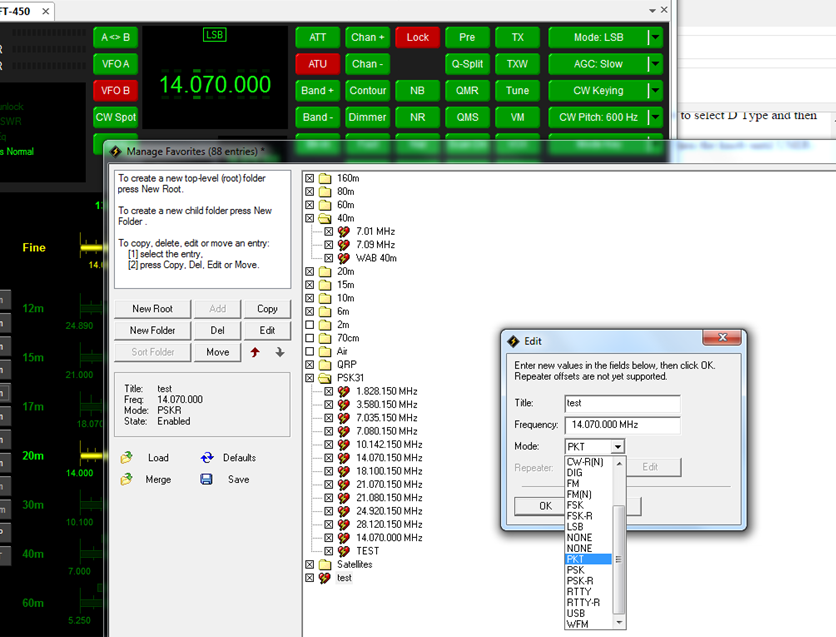Choose DIG from the mode list
This screenshot has height=637, width=836.
tap(589, 473)
